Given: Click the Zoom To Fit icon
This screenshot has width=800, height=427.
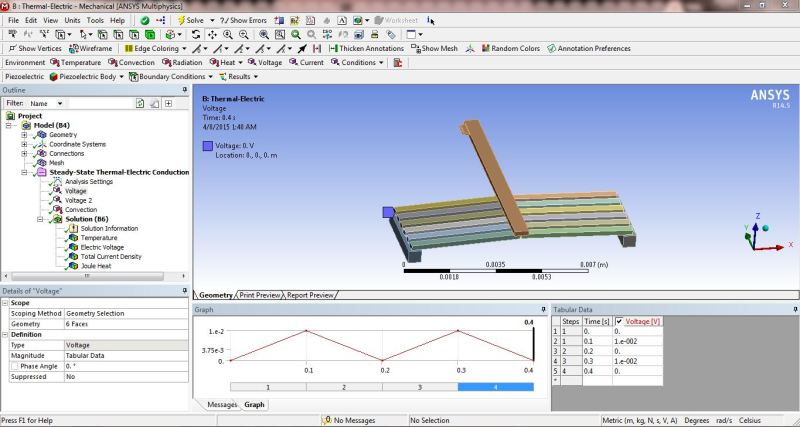Looking at the screenshot, I should pos(264,35).
